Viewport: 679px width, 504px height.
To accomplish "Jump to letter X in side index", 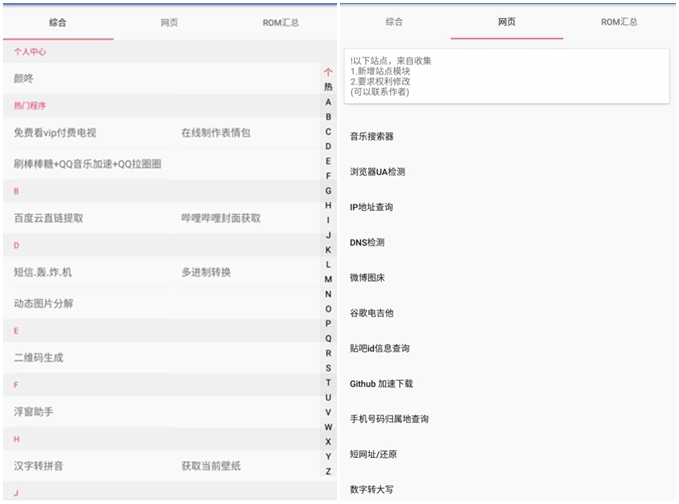I will click(328, 441).
